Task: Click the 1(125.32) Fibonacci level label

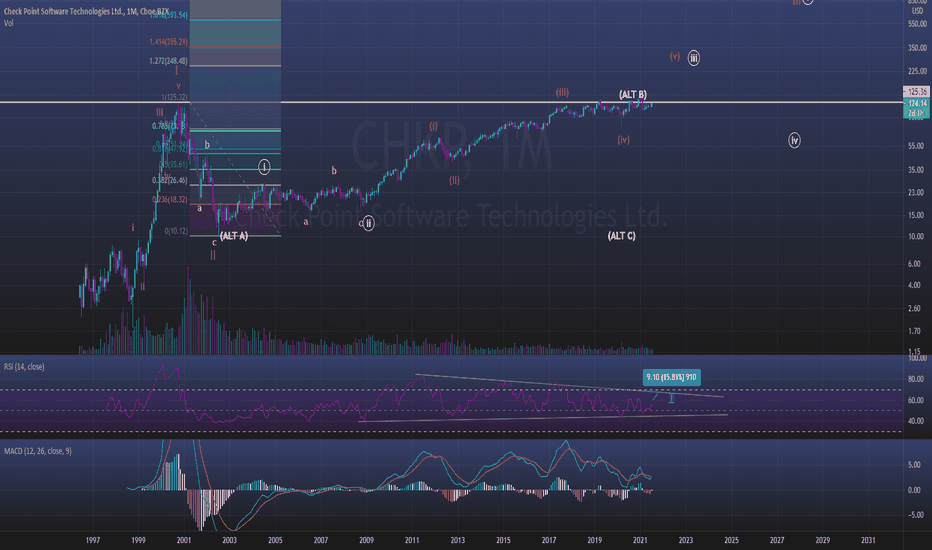Action: click(x=174, y=97)
